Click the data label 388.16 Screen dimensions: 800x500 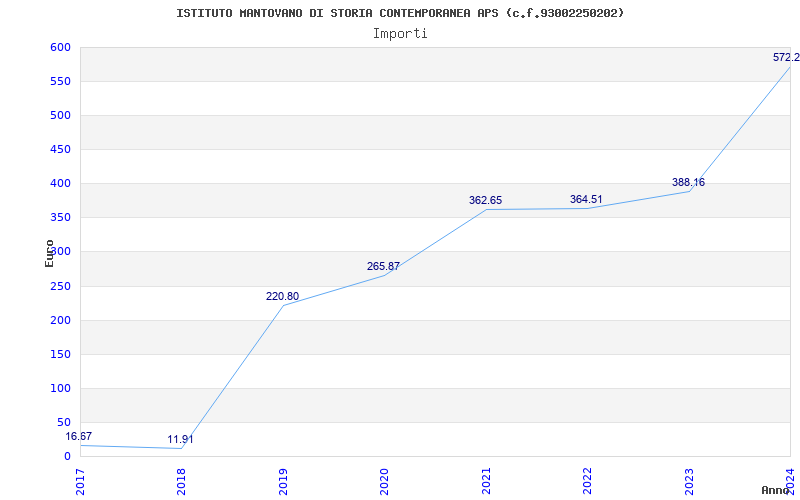tap(688, 182)
